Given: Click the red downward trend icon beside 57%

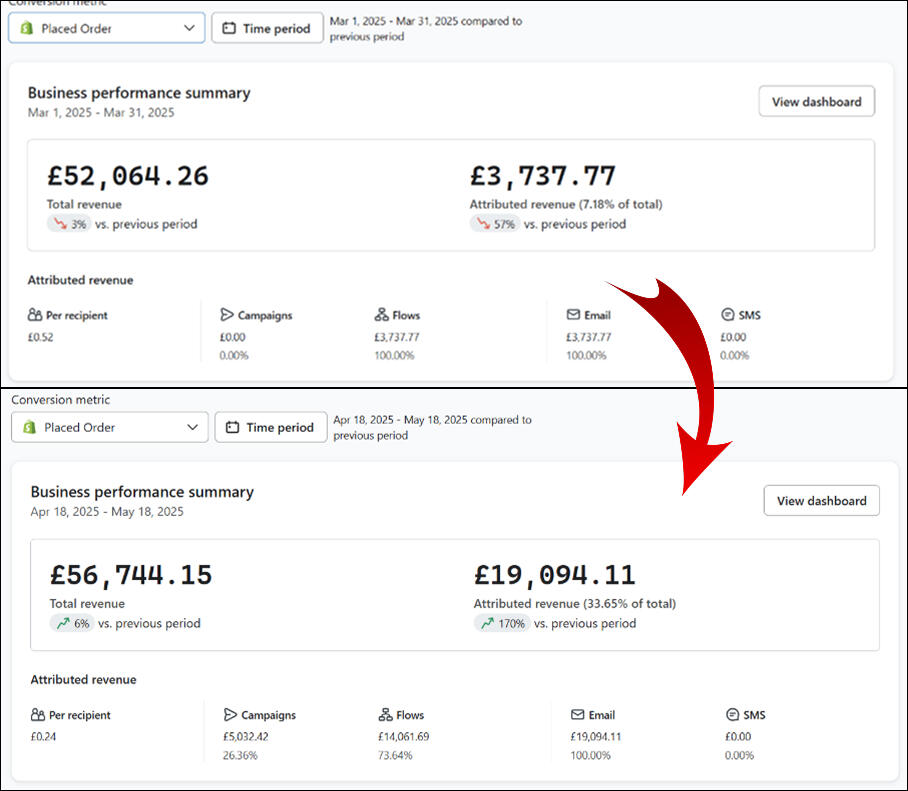Looking at the screenshot, I should click(484, 224).
